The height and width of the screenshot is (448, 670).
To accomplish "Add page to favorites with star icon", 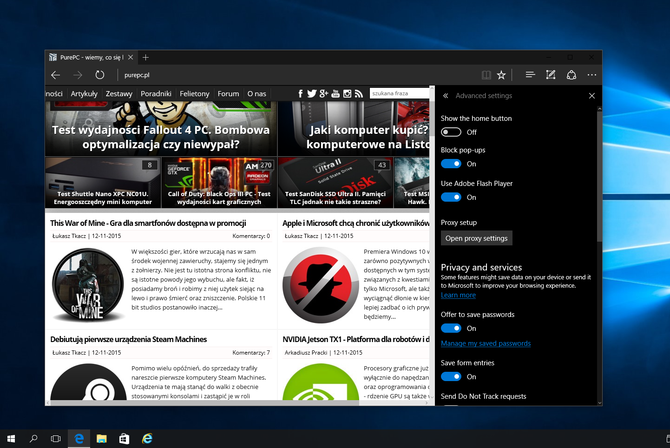I will coord(502,75).
